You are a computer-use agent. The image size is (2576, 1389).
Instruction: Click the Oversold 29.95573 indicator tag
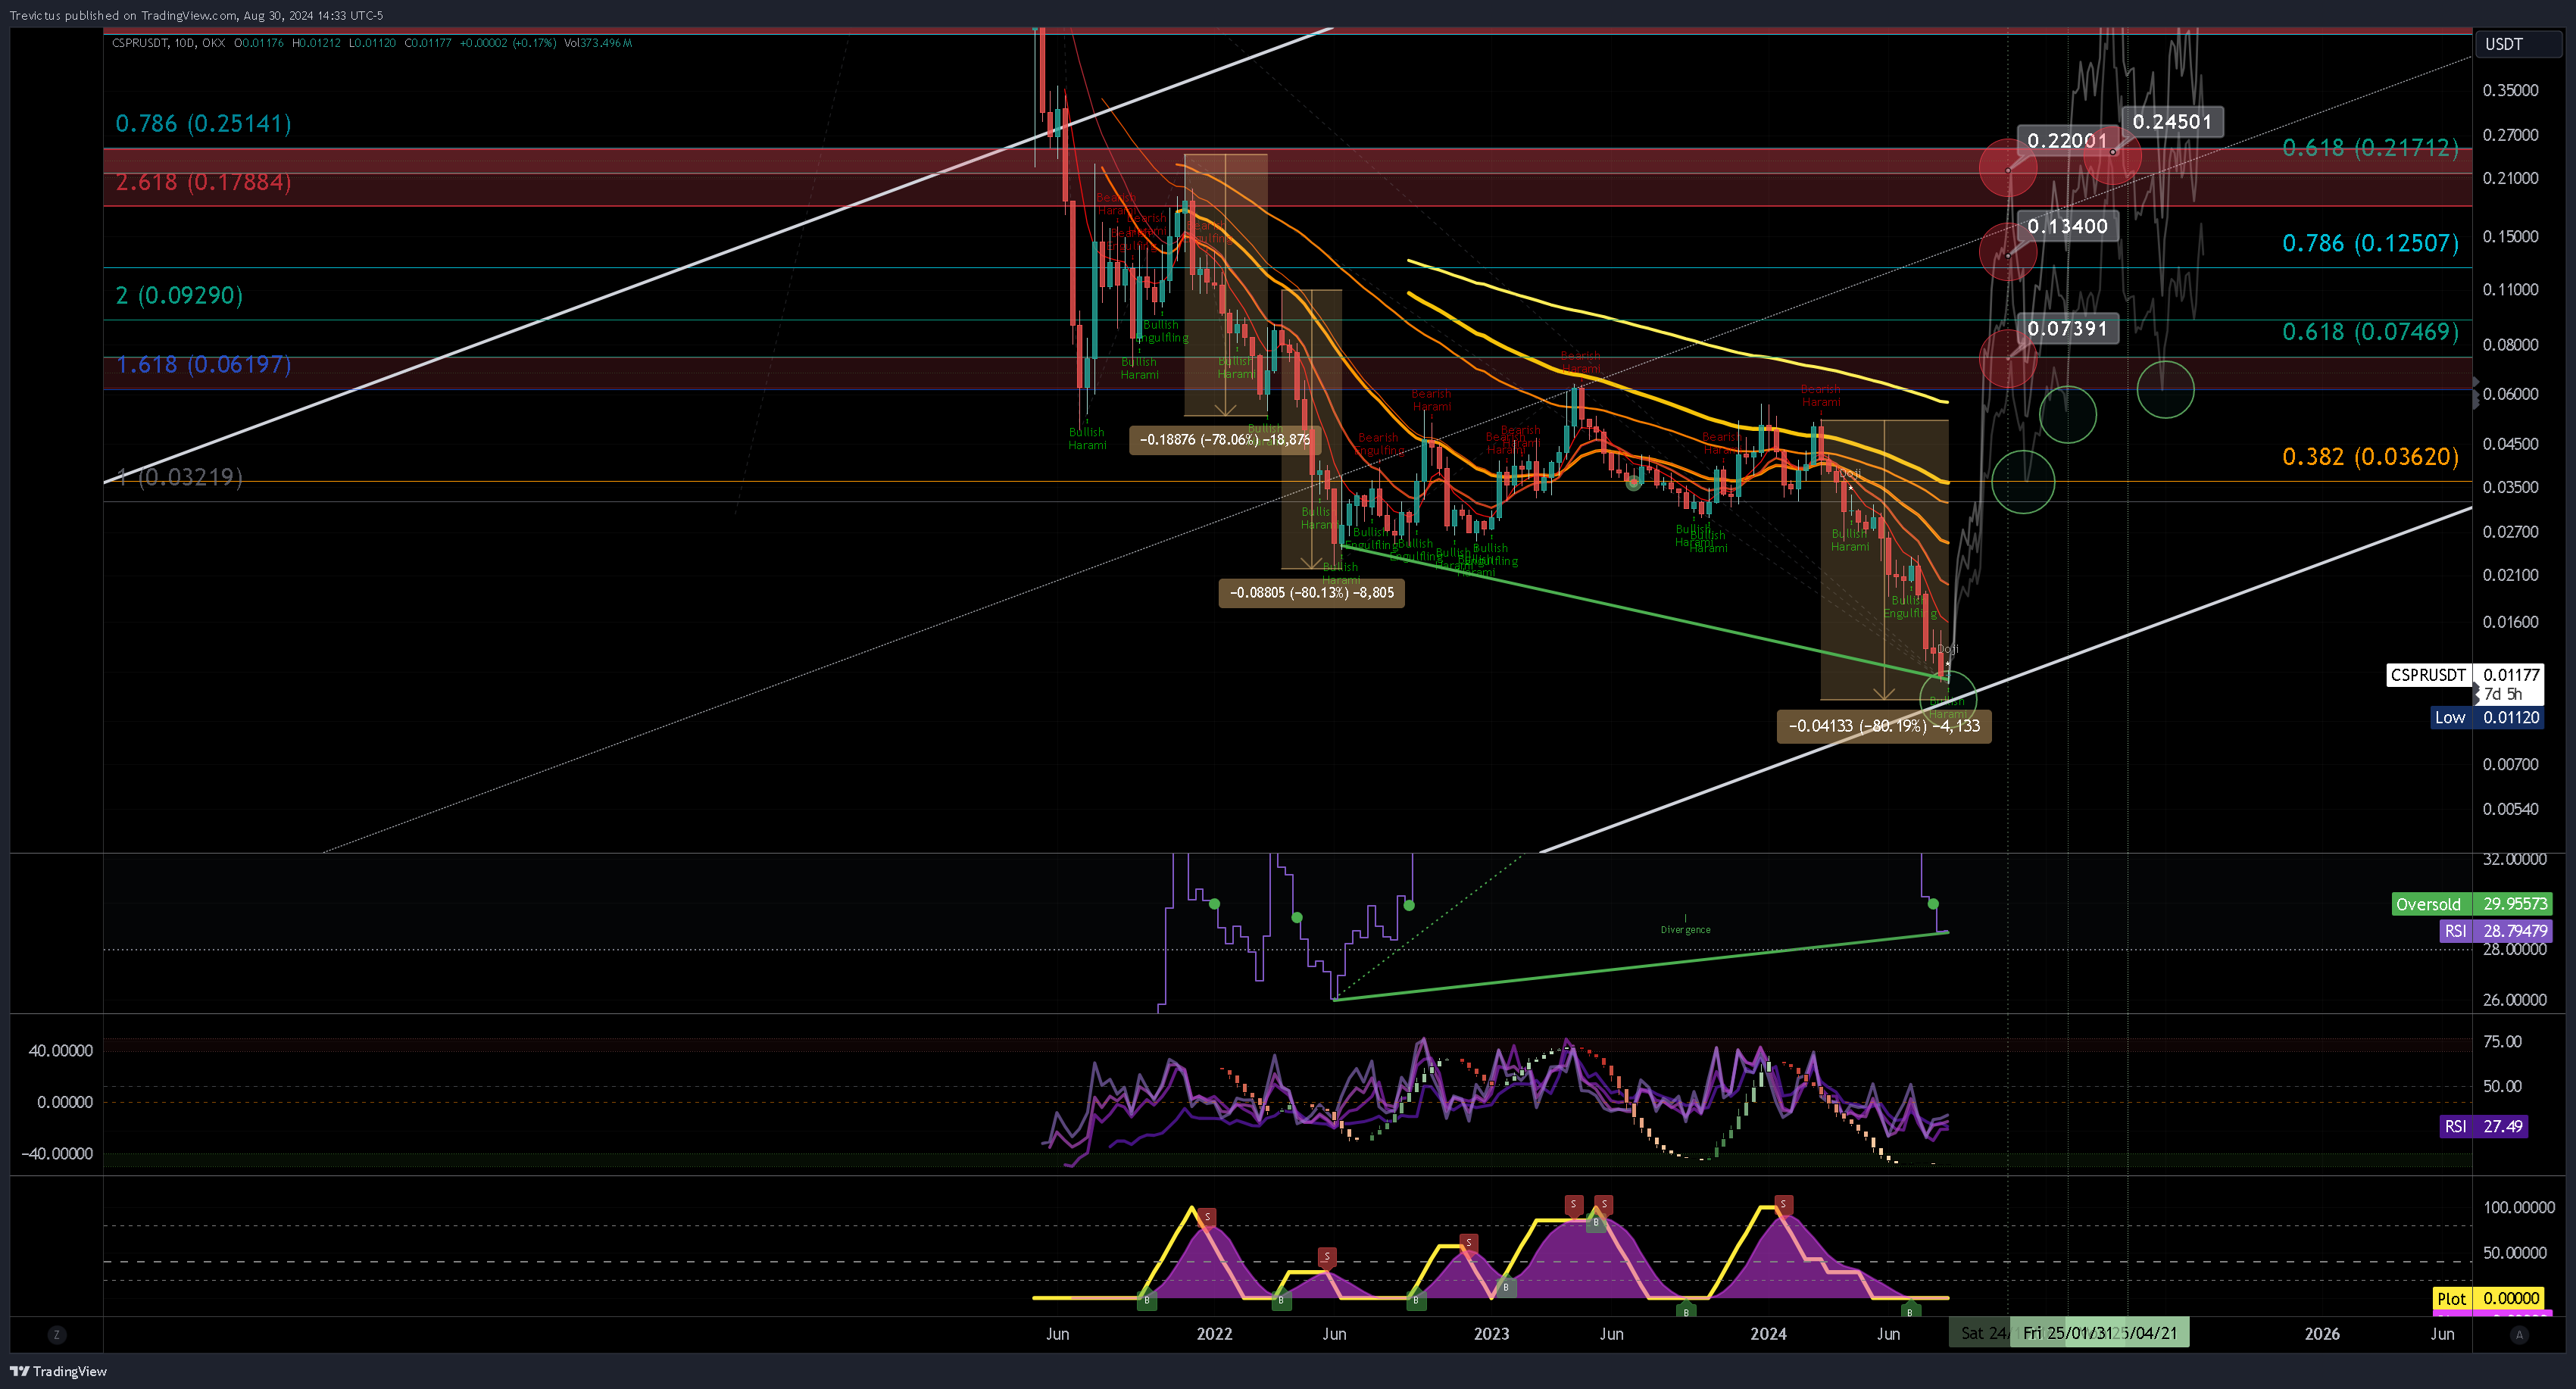[x=2471, y=904]
